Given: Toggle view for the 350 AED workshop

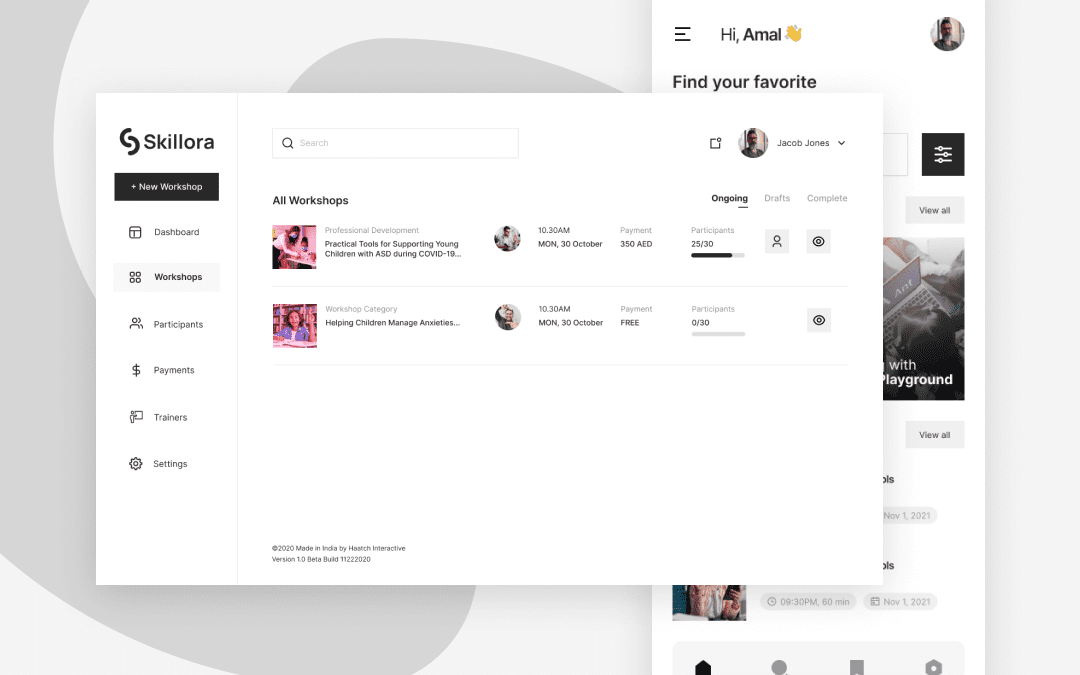Looking at the screenshot, I should pos(818,241).
